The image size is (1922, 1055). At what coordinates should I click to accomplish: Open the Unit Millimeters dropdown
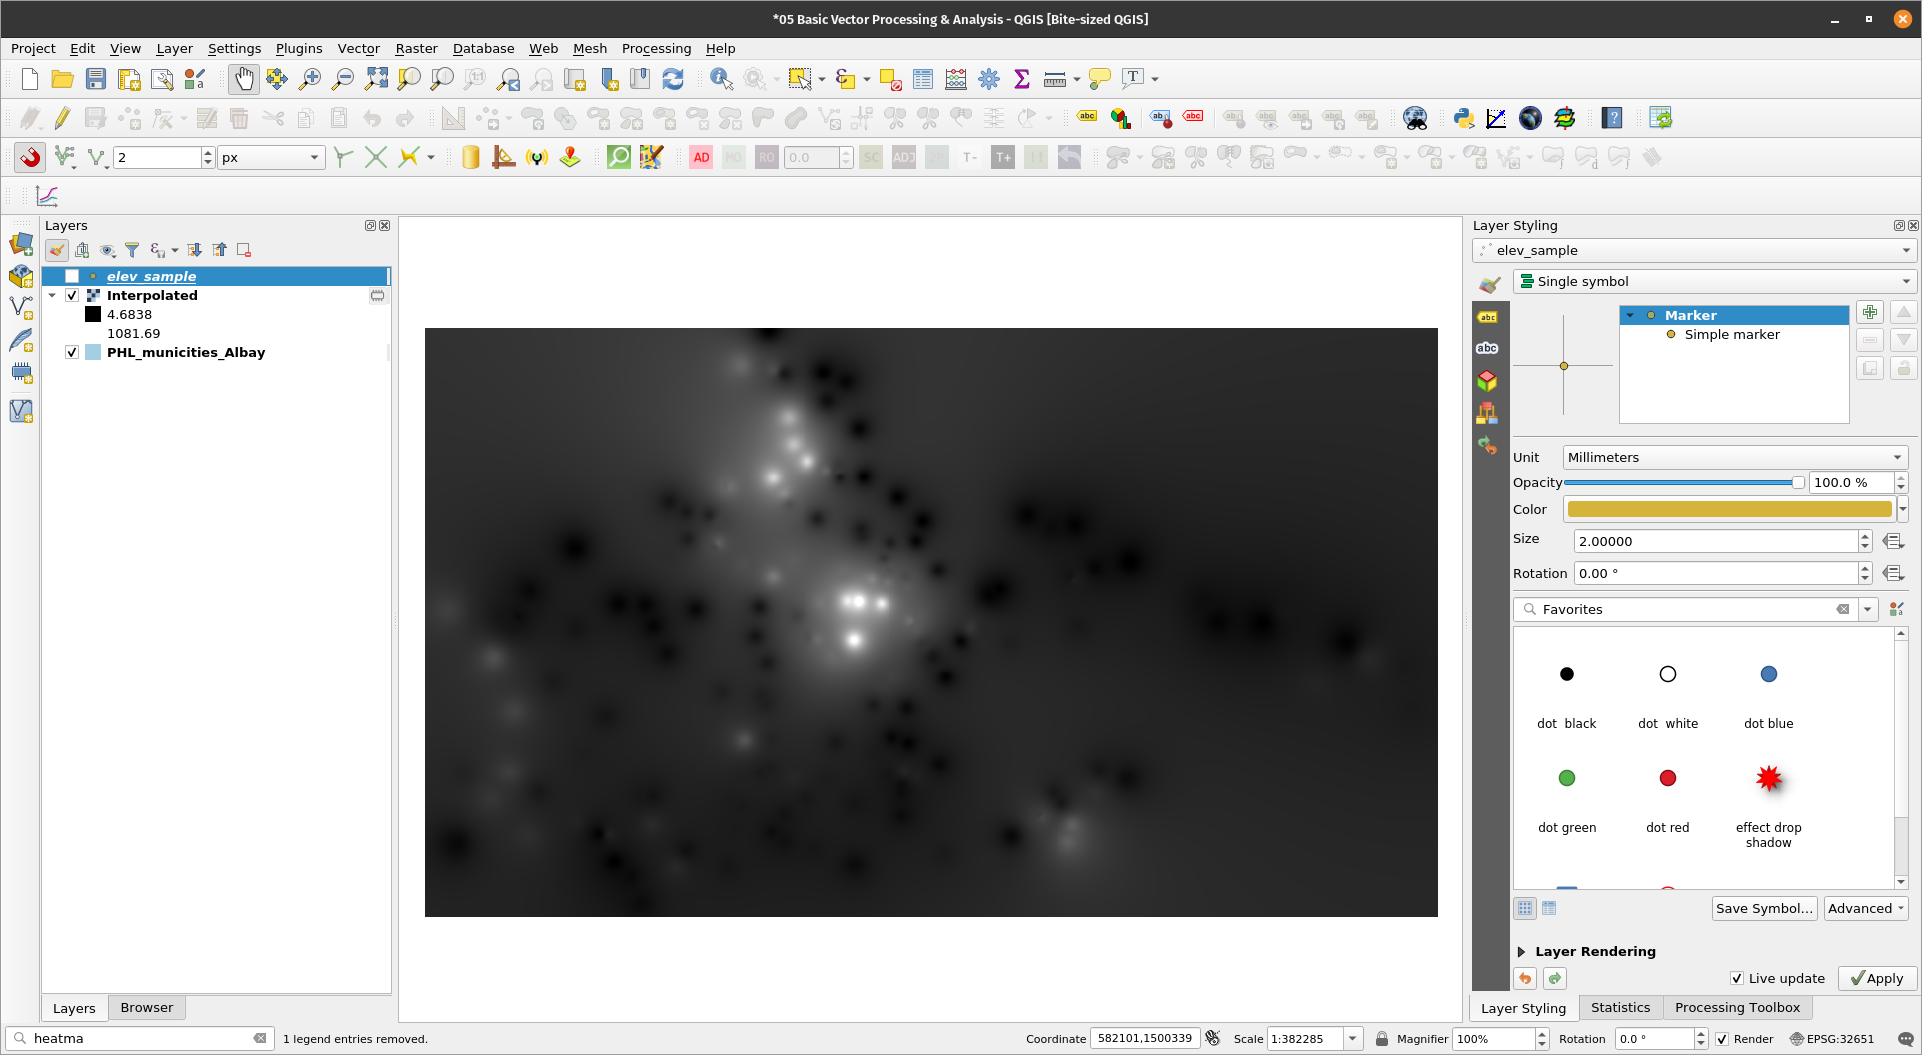1734,457
